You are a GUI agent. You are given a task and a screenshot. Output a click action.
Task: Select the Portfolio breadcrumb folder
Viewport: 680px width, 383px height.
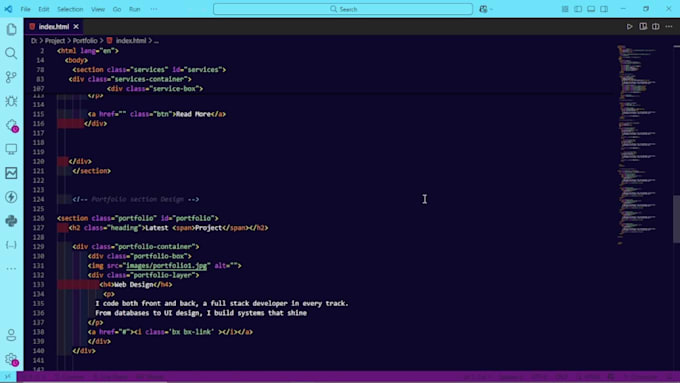click(85, 41)
